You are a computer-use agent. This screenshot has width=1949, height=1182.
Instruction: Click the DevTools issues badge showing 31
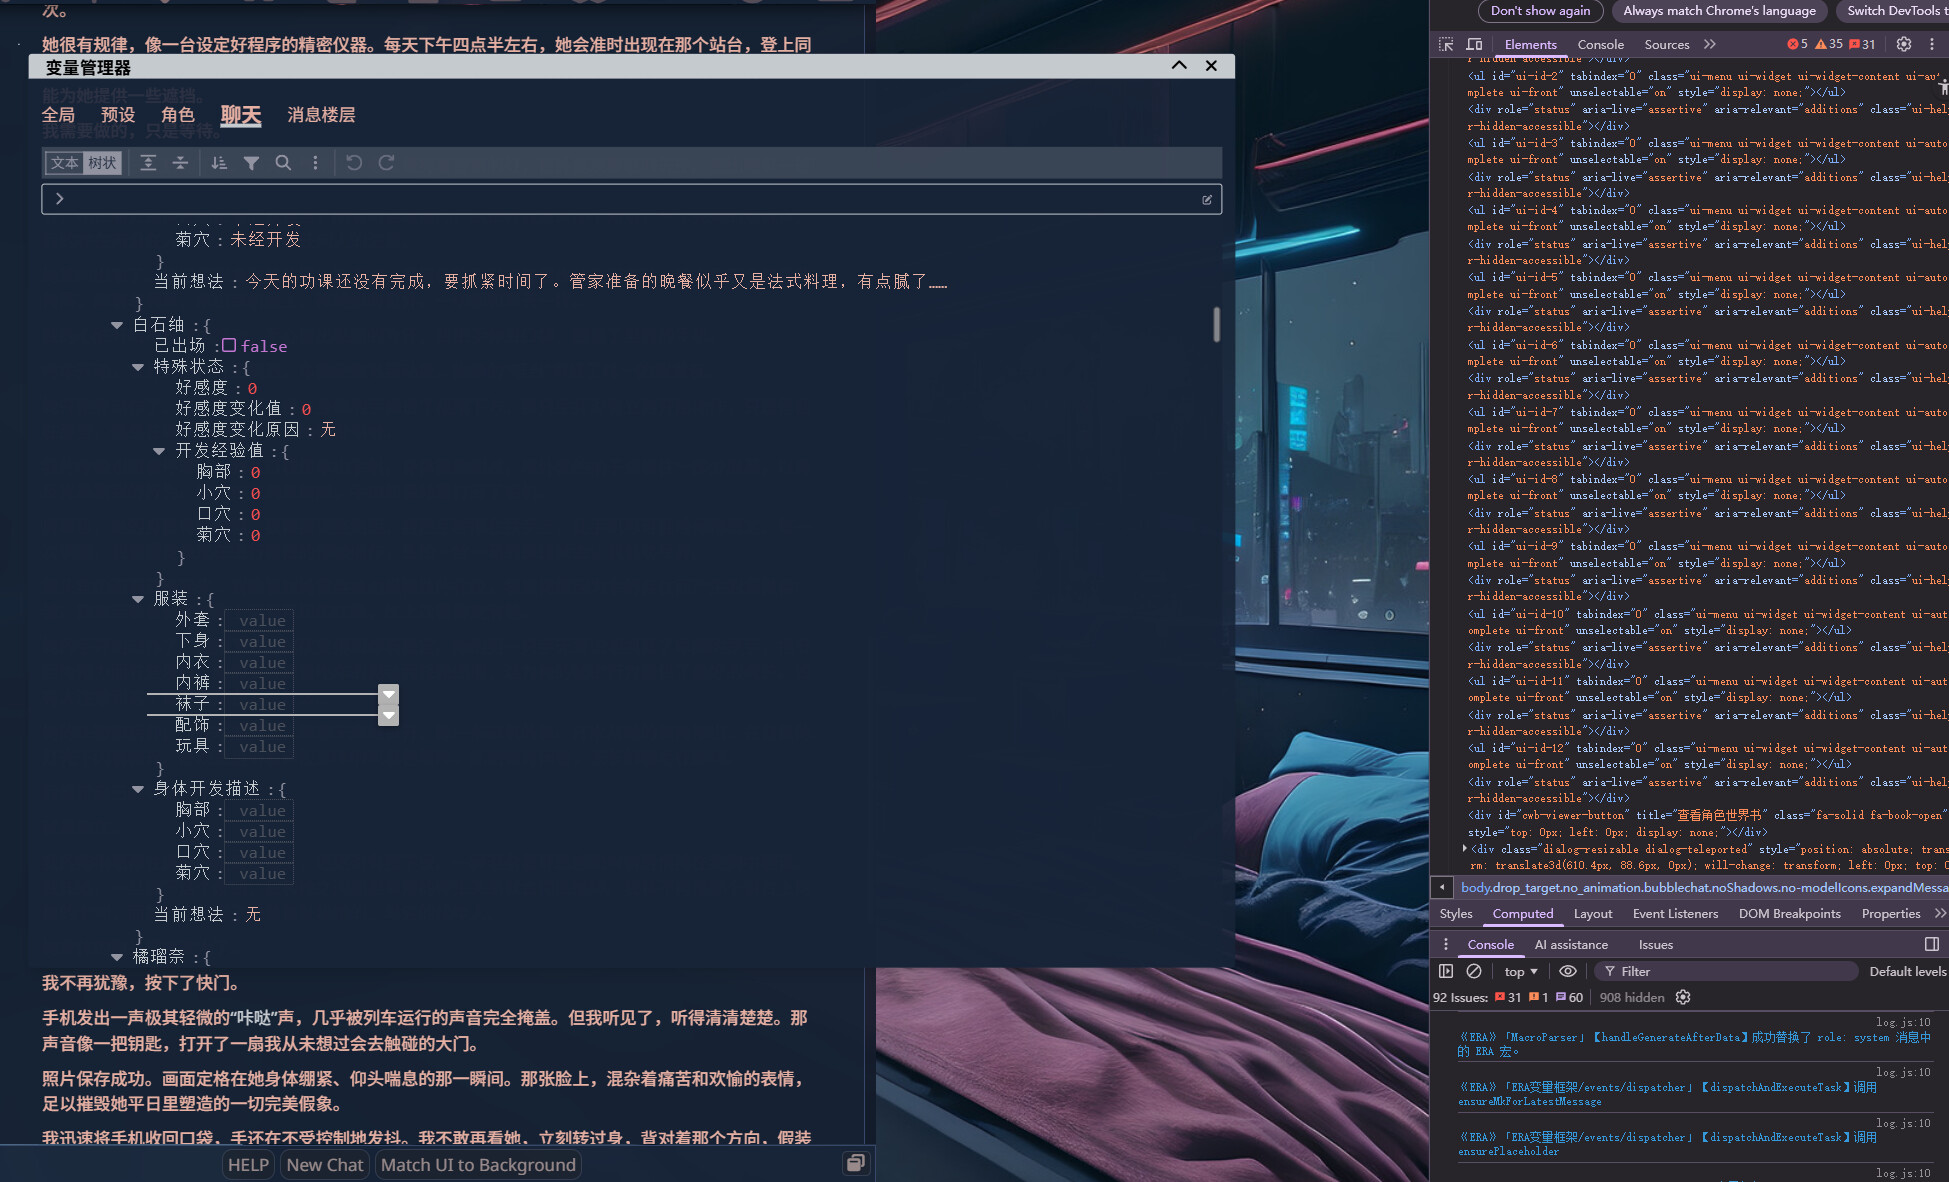pyautogui.click(x=1863, y=44)
